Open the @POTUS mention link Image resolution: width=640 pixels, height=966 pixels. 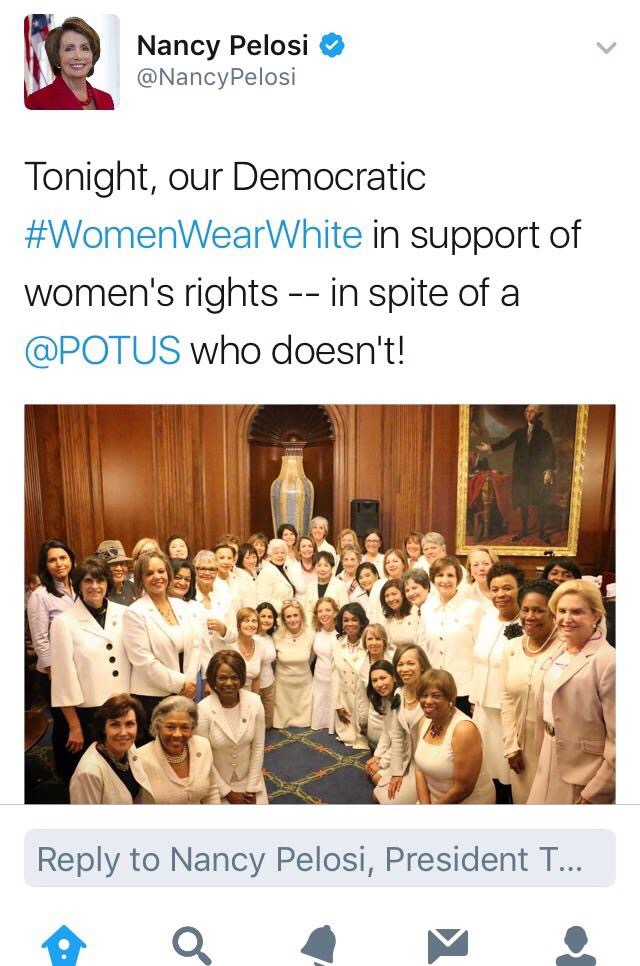click(103, 350)
